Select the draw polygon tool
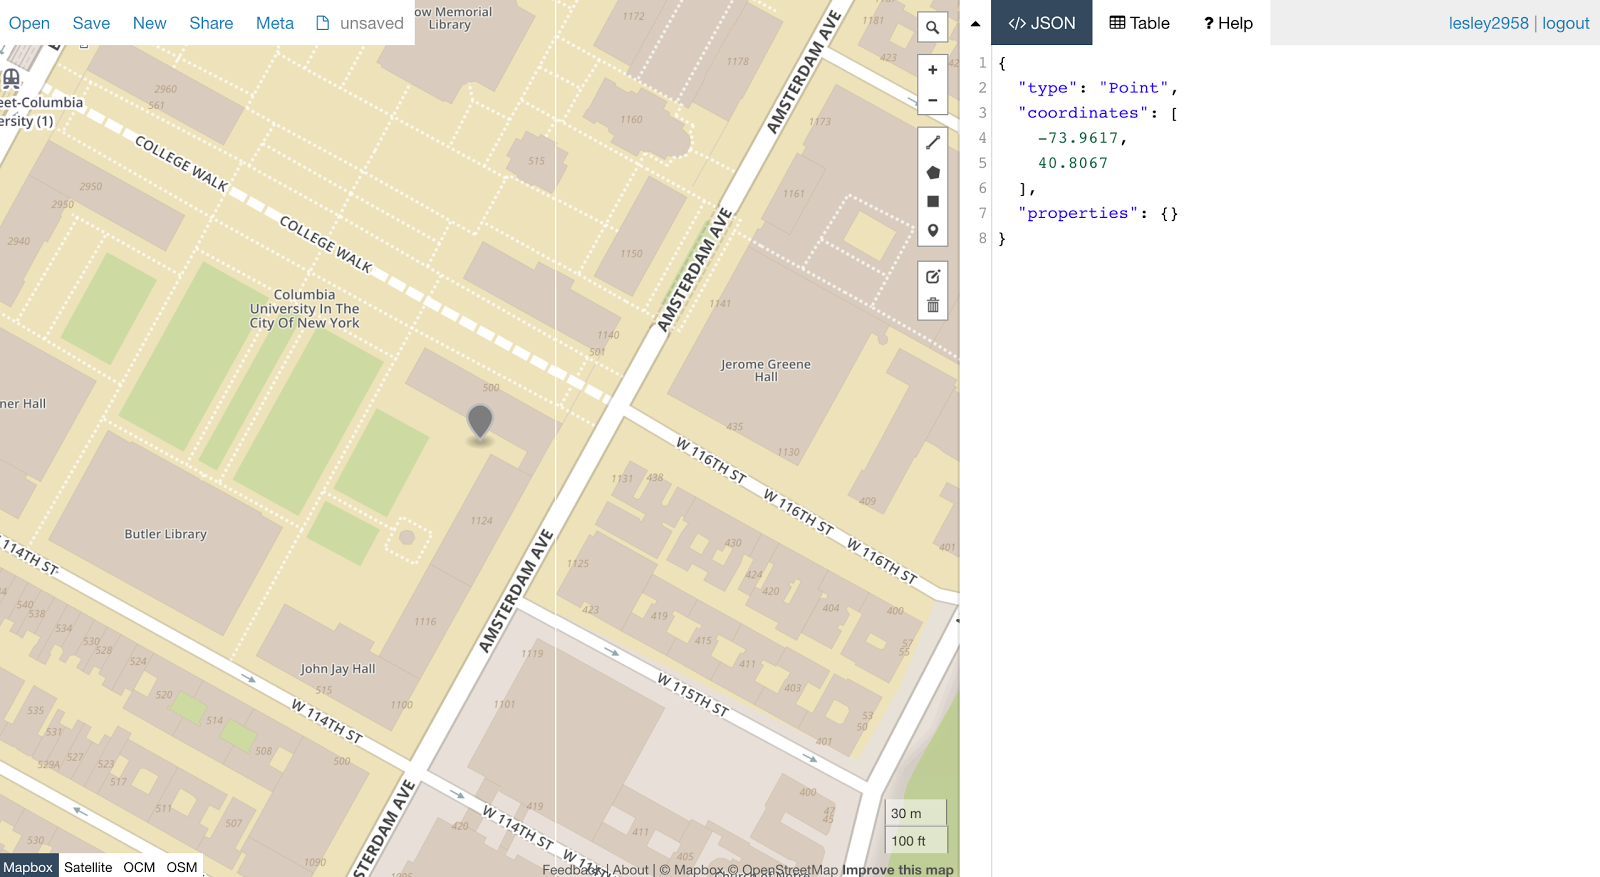Image resolution: width=1600 pixels, height=877 pixels. click(x=932, y=172)
